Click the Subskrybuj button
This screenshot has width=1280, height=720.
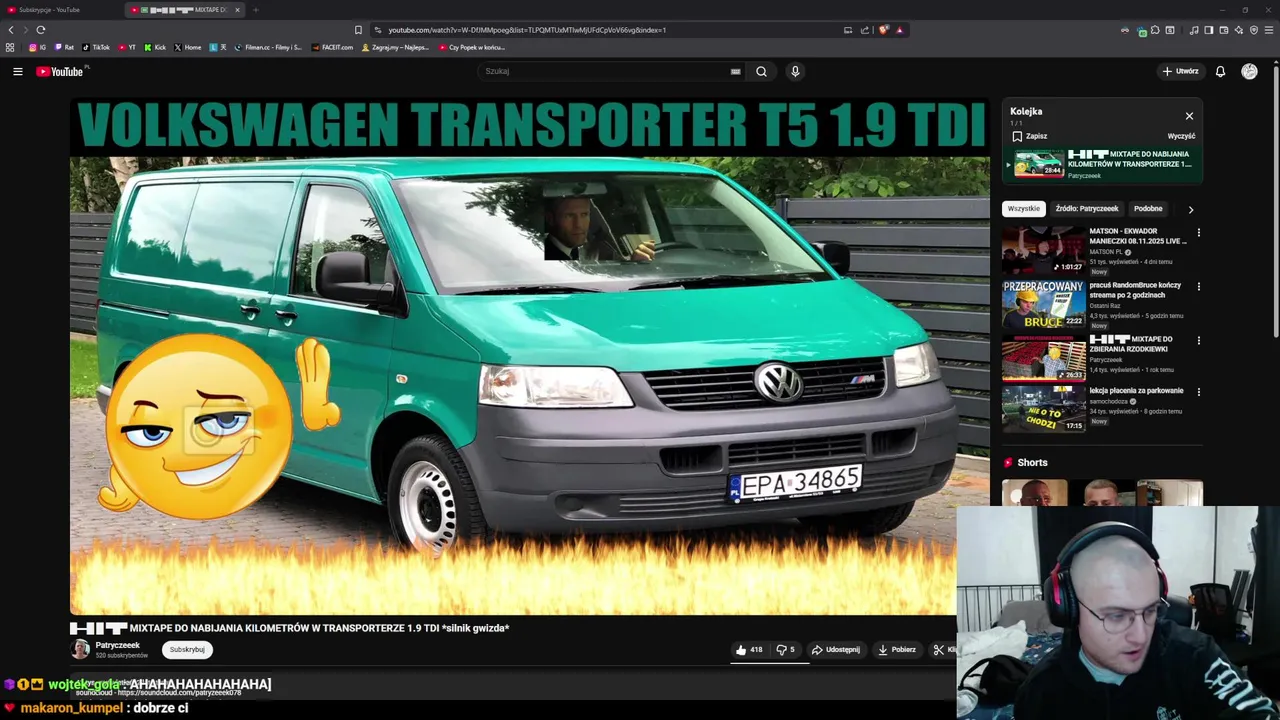click(x=187, y=650)
